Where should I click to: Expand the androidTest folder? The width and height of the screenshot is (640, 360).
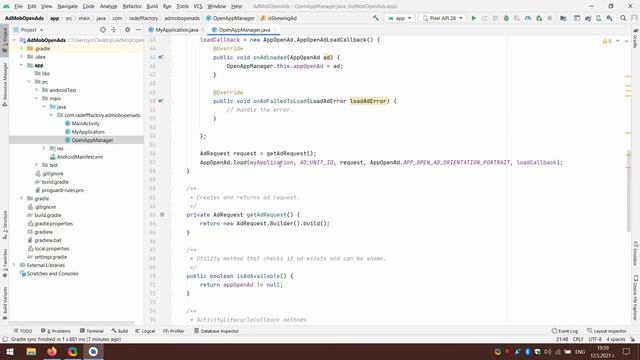36,90
